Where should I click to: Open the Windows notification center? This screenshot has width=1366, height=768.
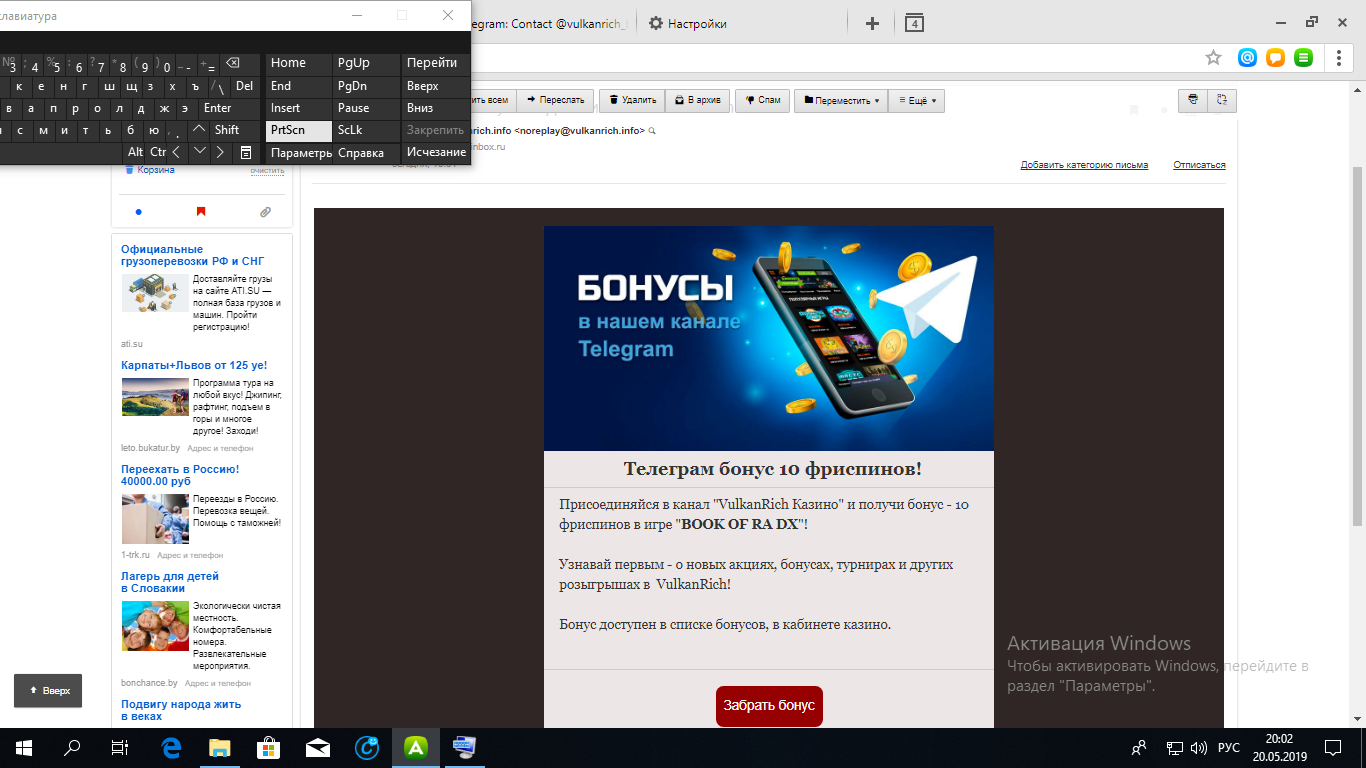(x=1333, y=747)
